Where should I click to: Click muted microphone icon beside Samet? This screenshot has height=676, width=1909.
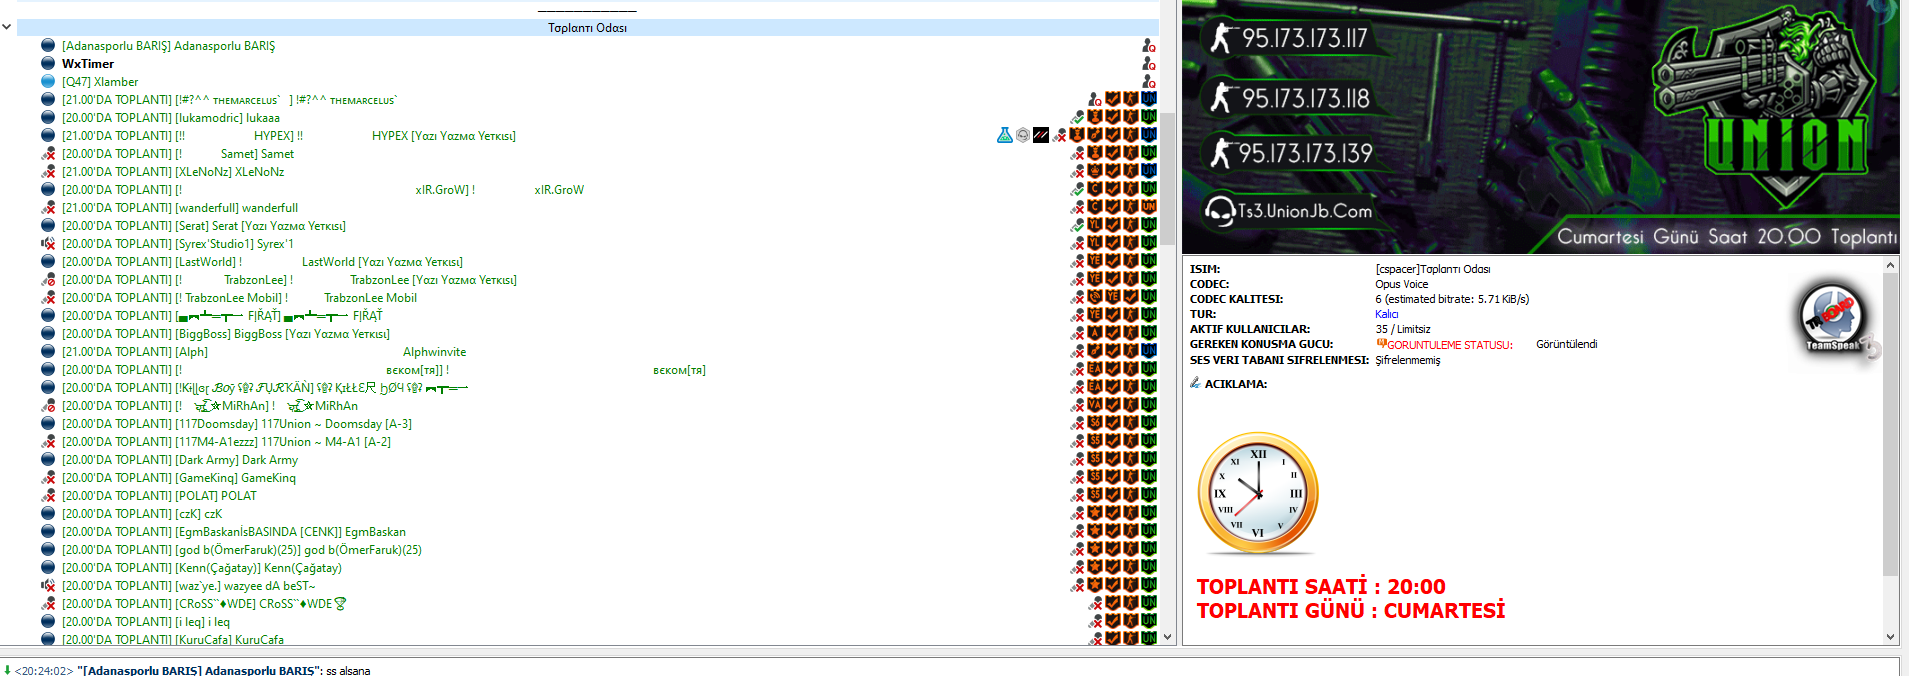point(48,154)
